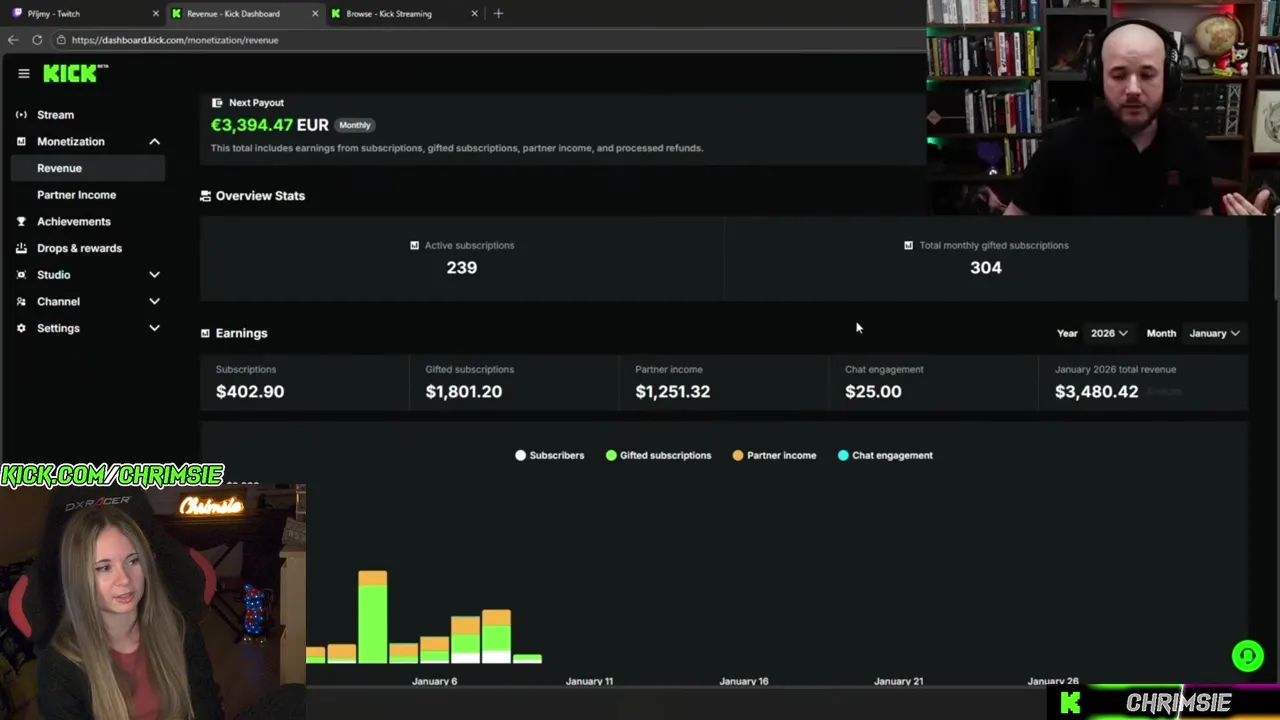This screenshot has width=1280, height=720.
Task: Click the Gifted subscriptions $1,801.20 value
Action: coord(464,392)
